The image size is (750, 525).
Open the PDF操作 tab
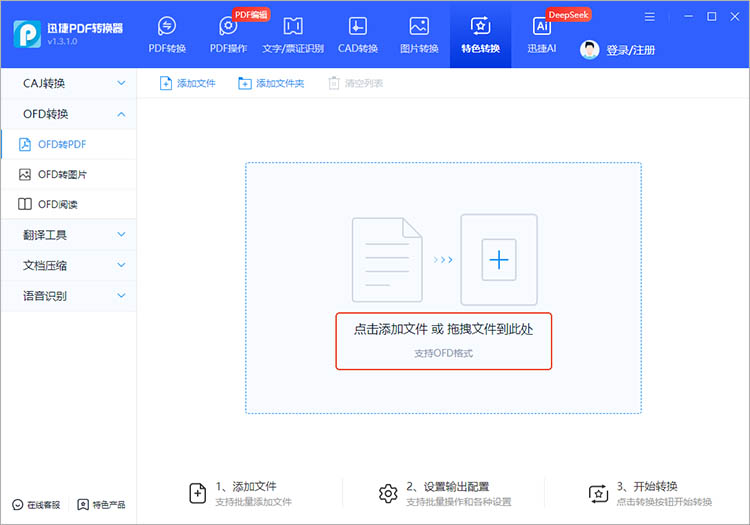(x=228, y=34)
